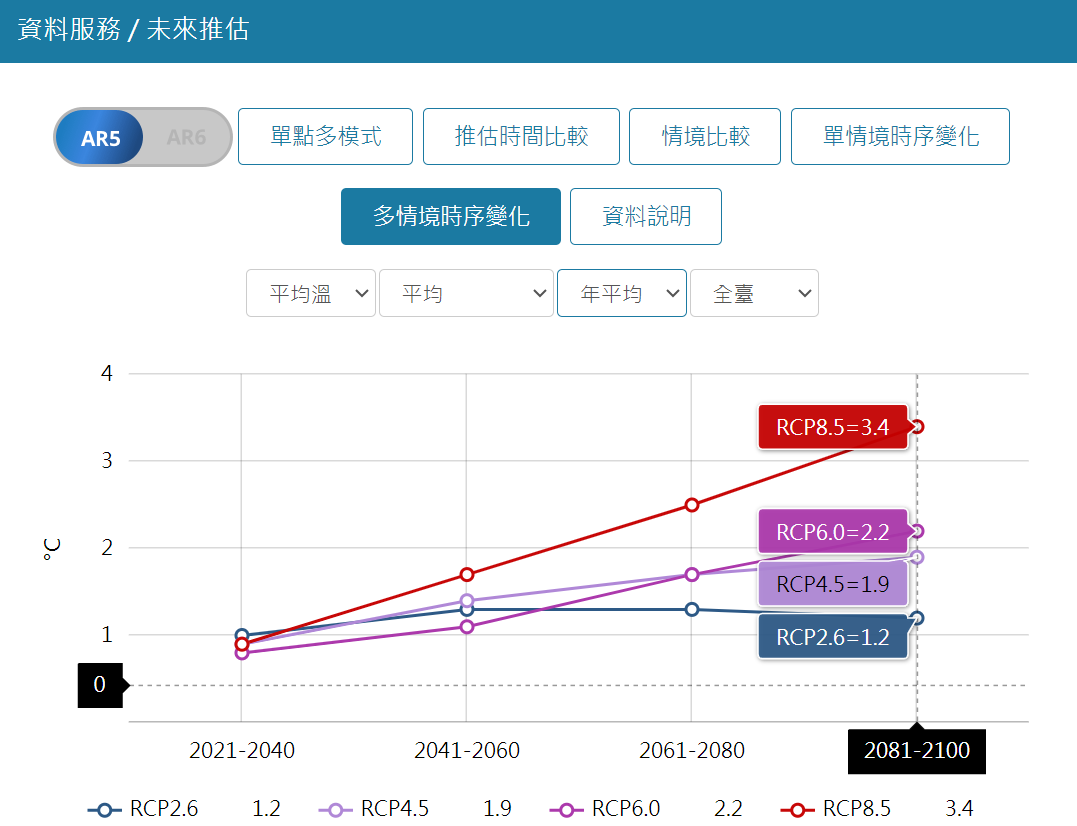Open the 推估時間比較 tab

click(521, 136)
